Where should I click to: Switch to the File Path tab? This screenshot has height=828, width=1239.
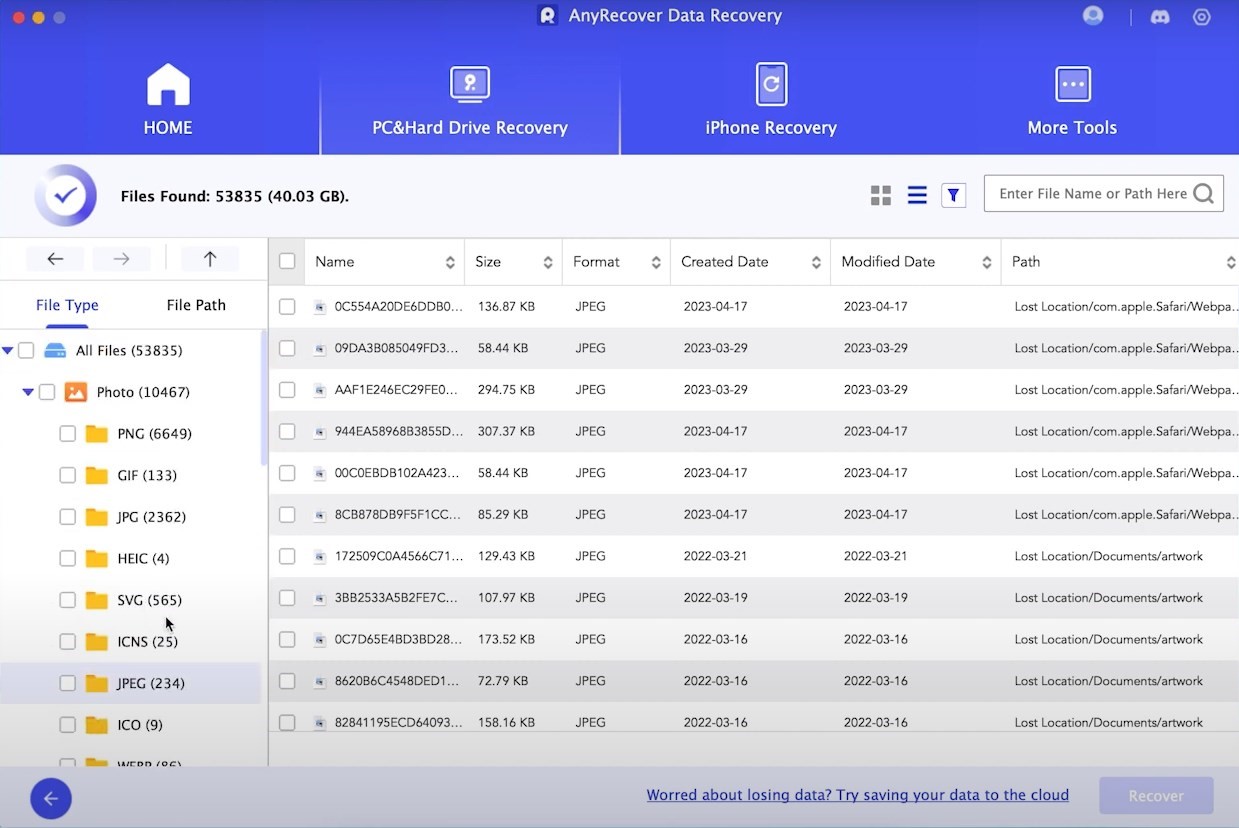pos(196,305)
